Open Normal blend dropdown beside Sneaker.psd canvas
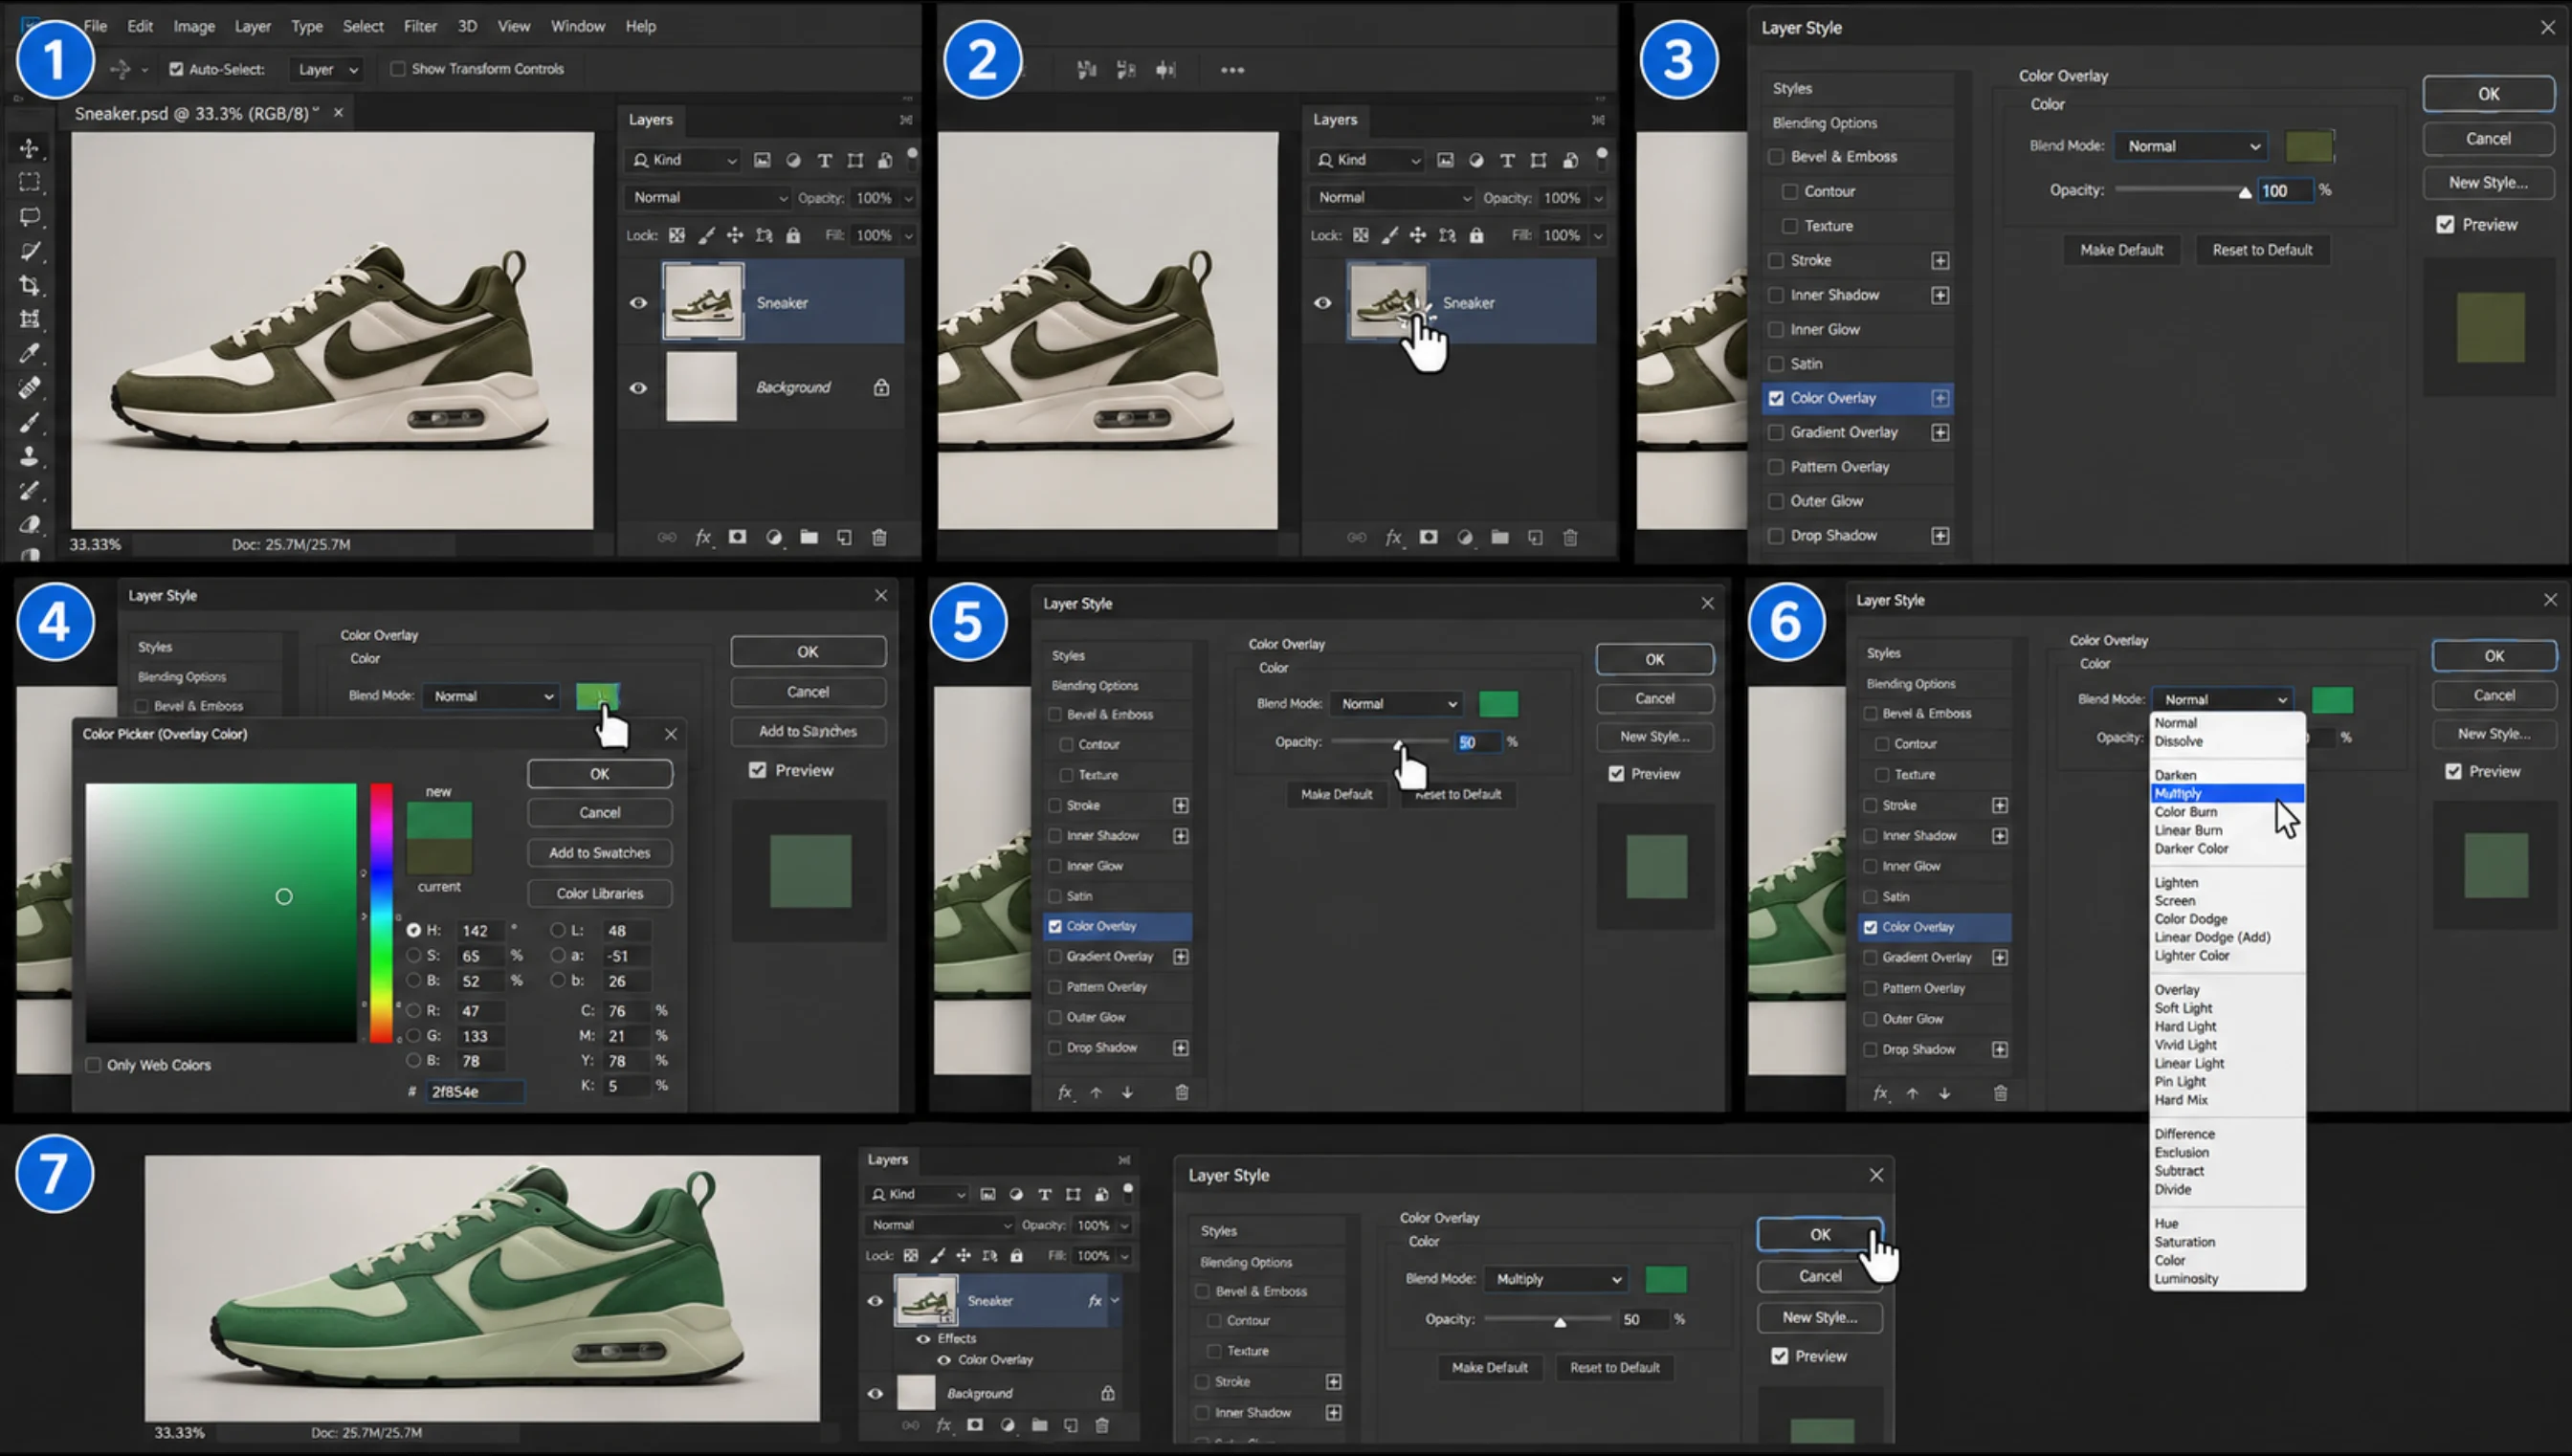The width and height of the screenshot is (2572, 1456). (x=707, y=198)
